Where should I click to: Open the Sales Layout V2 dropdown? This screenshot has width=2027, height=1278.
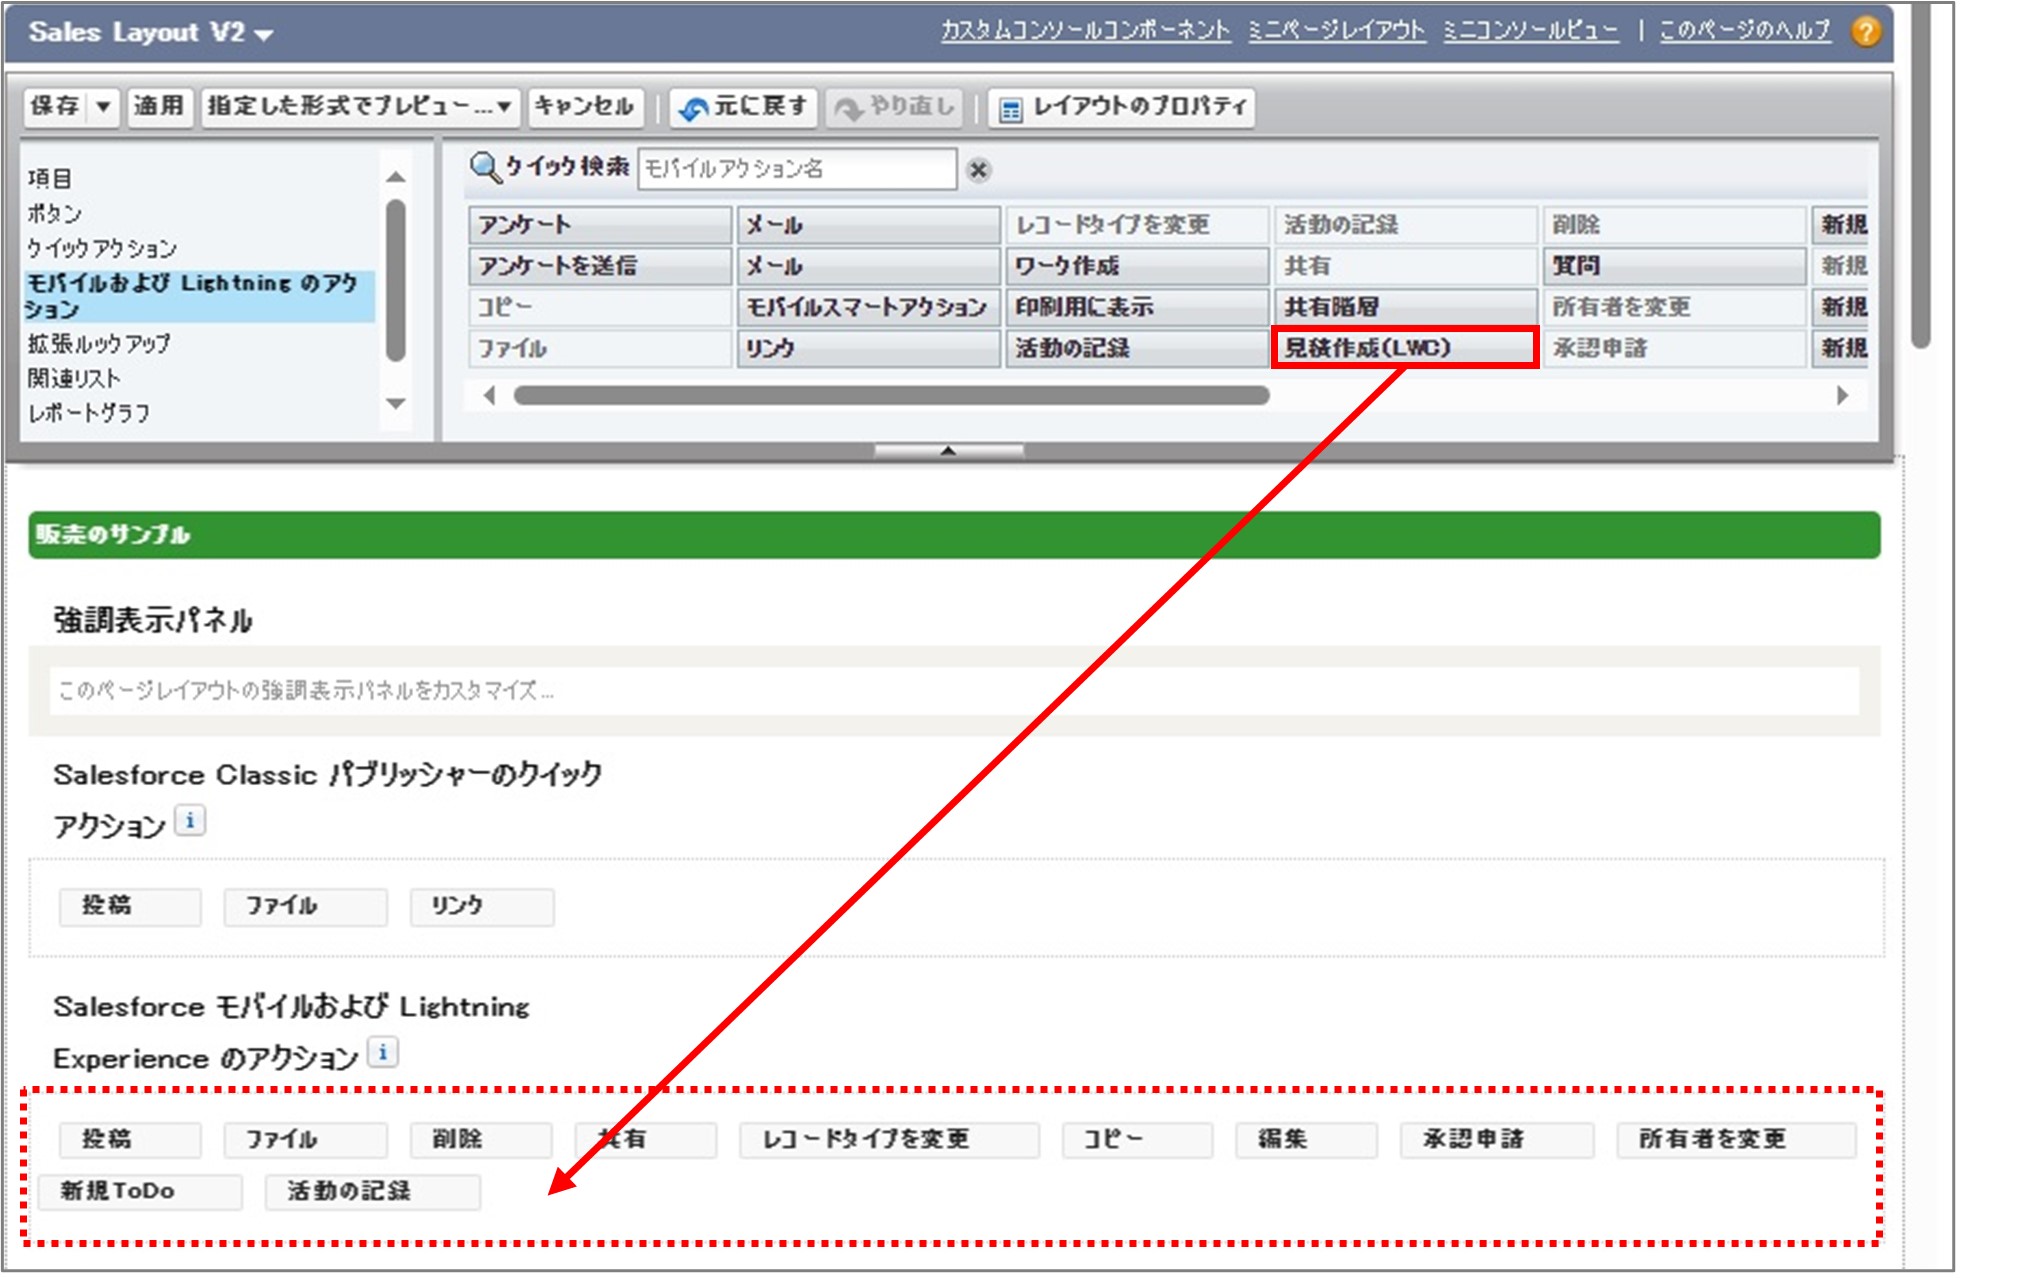[x=263, y=35]
